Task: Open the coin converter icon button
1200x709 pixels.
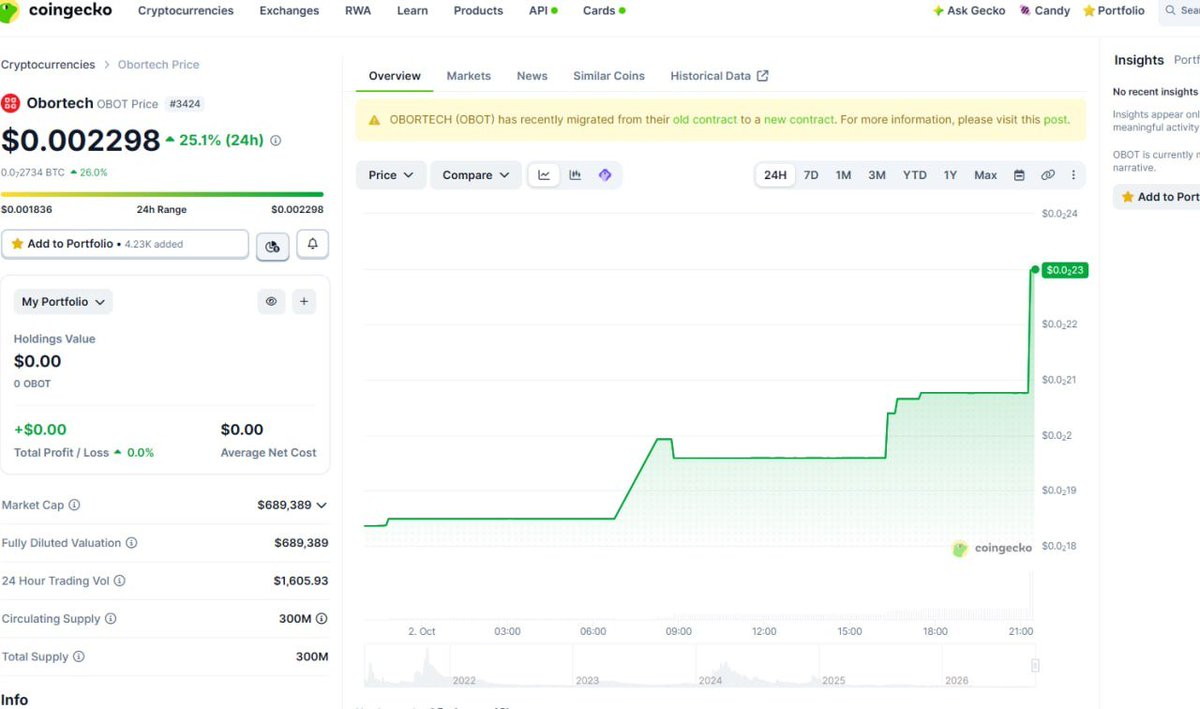Action: (x=273, y=246)
